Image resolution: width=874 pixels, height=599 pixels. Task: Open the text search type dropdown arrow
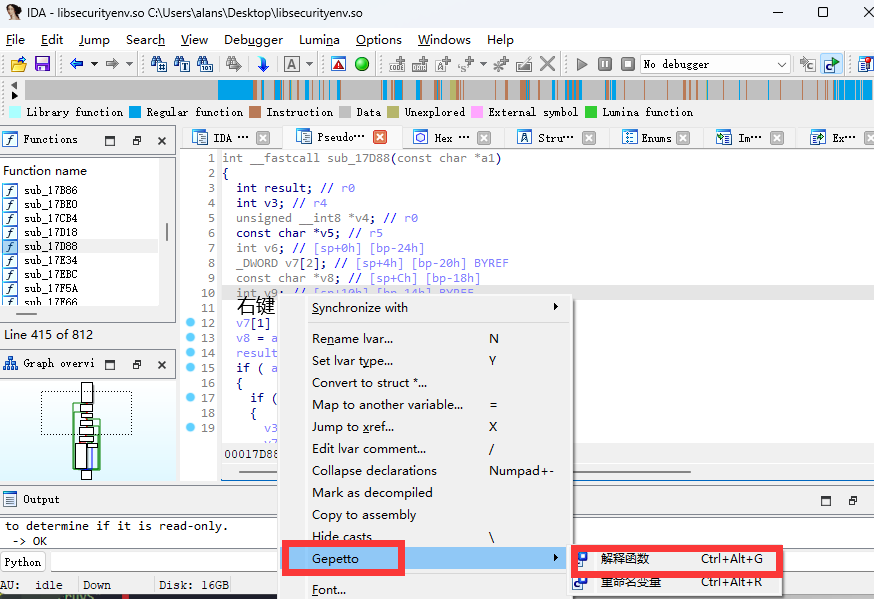click(x=310, y=64)
